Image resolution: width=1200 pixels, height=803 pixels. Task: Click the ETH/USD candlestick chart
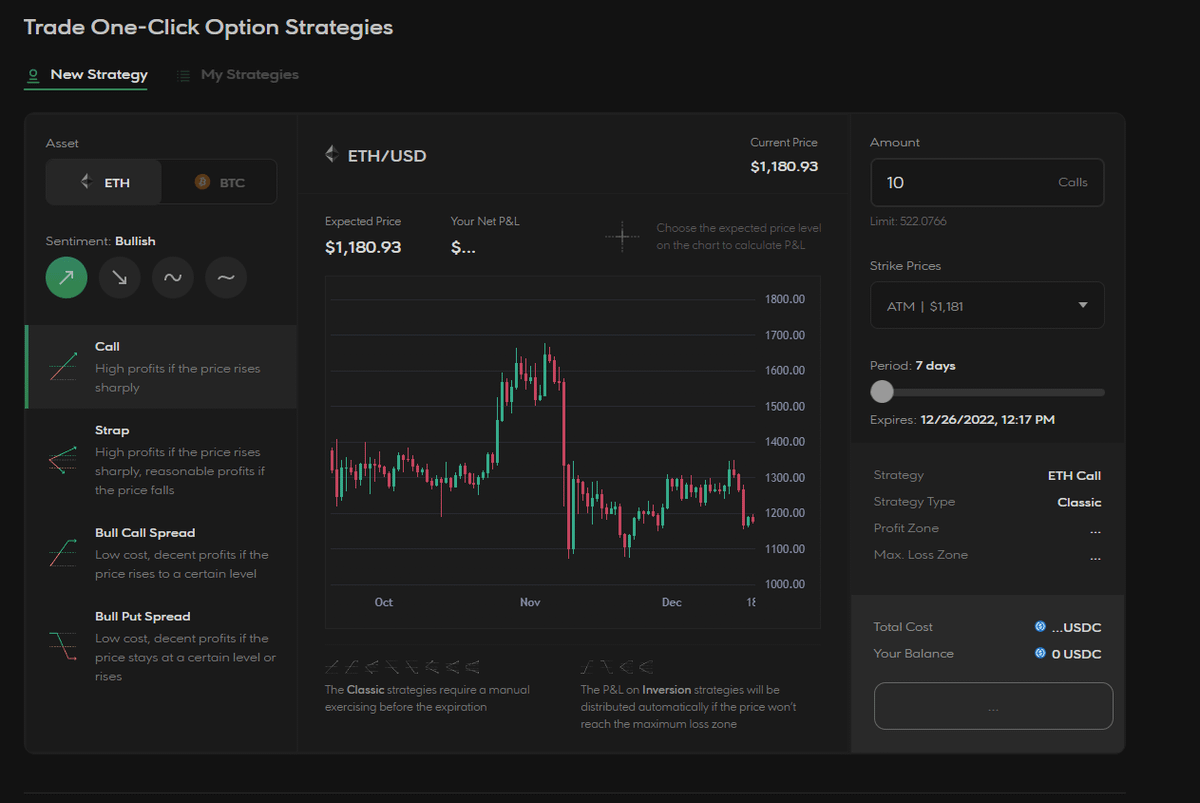(x=540, y=450)
